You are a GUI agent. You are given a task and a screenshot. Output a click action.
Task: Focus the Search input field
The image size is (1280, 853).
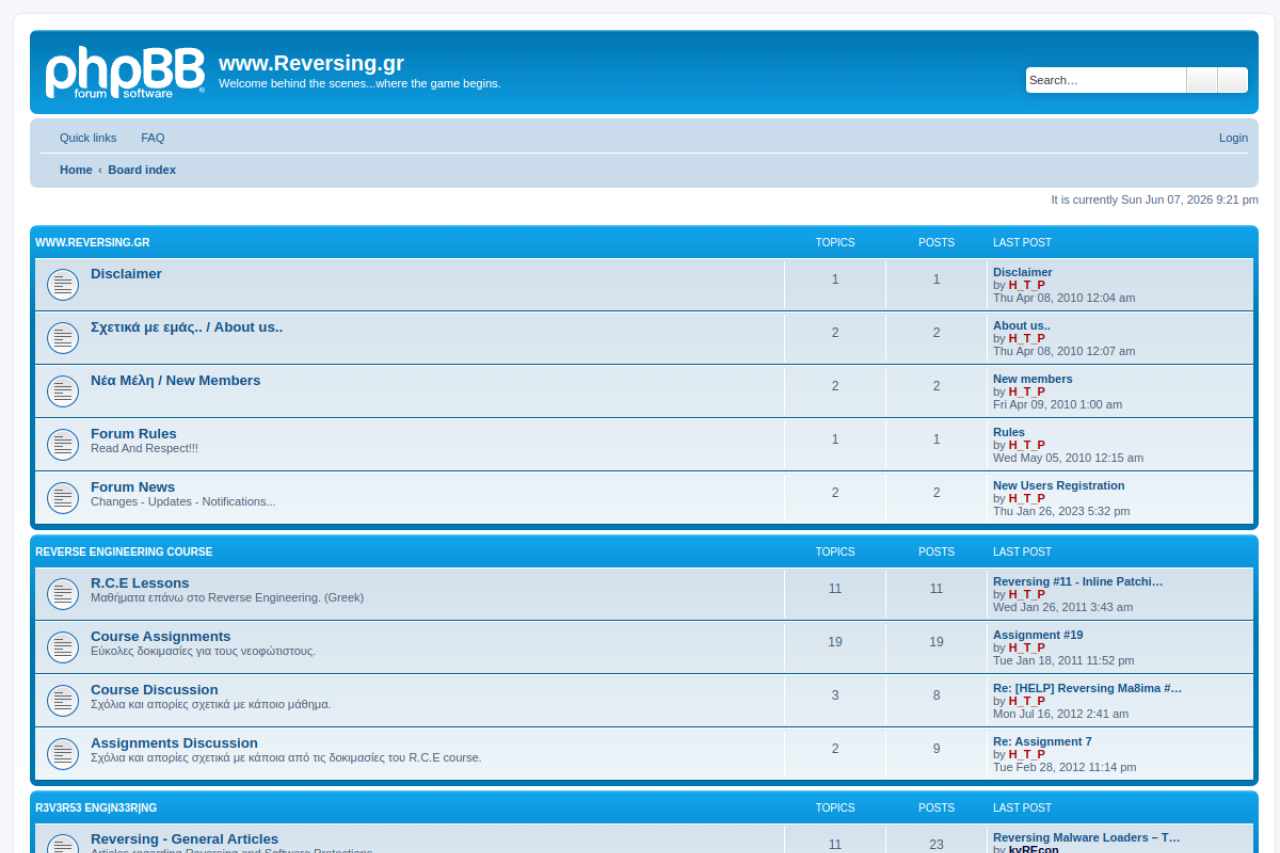tap(1106, 80)
